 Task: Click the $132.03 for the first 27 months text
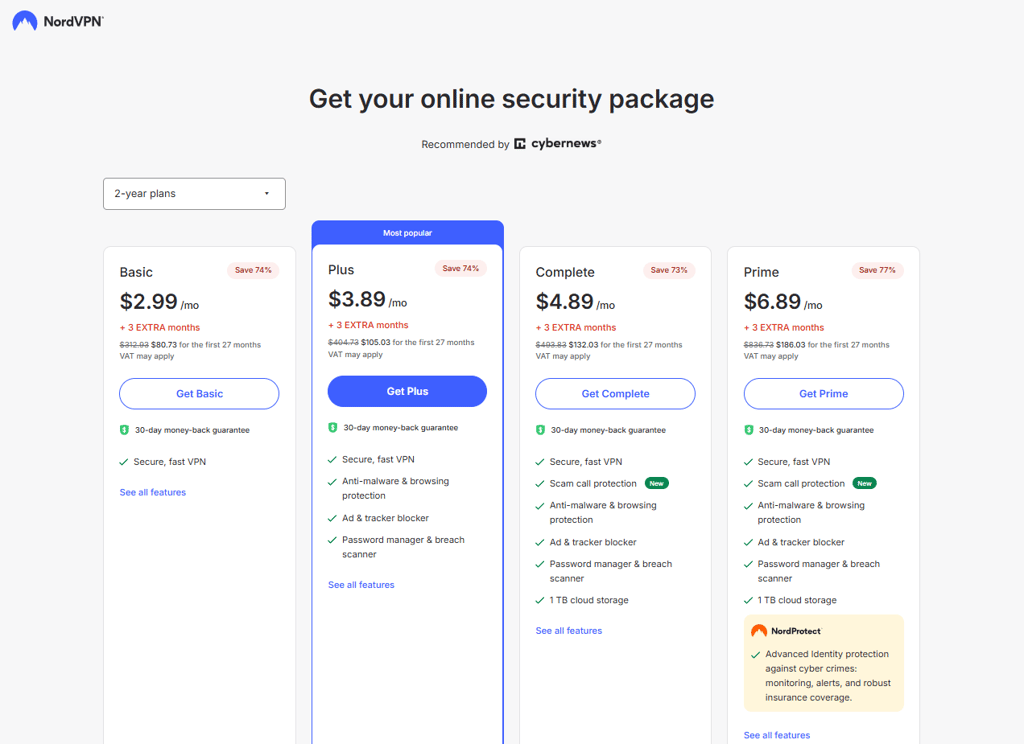(625, 345)
